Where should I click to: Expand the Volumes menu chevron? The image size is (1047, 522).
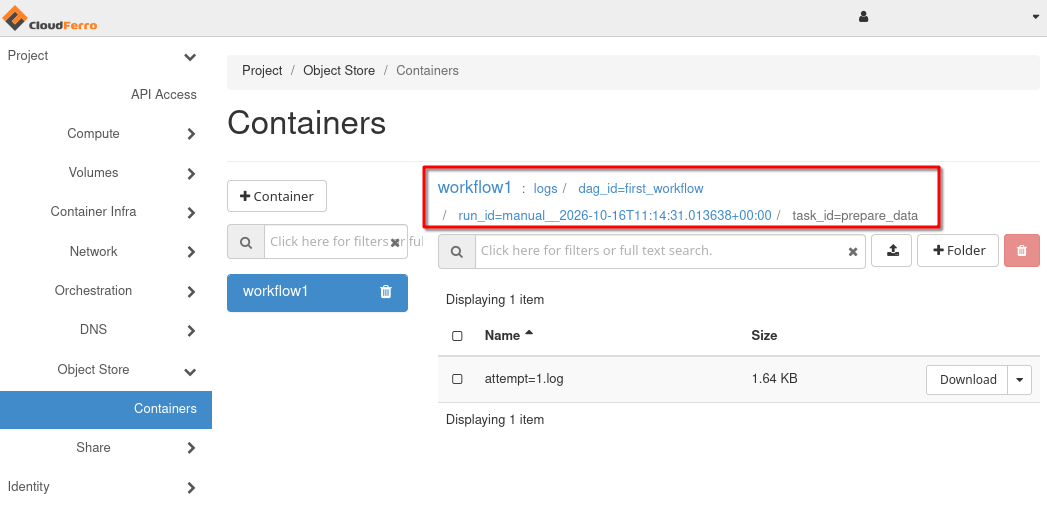pos(191,174)
